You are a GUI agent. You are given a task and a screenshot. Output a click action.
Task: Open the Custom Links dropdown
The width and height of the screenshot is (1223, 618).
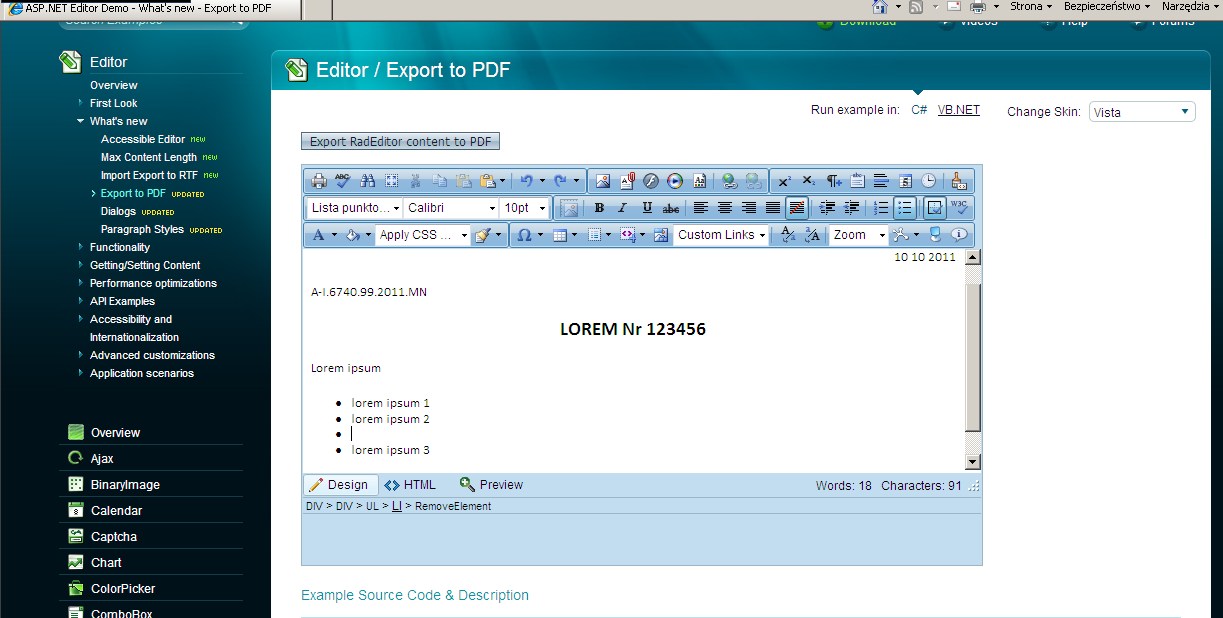click(722, 235)
